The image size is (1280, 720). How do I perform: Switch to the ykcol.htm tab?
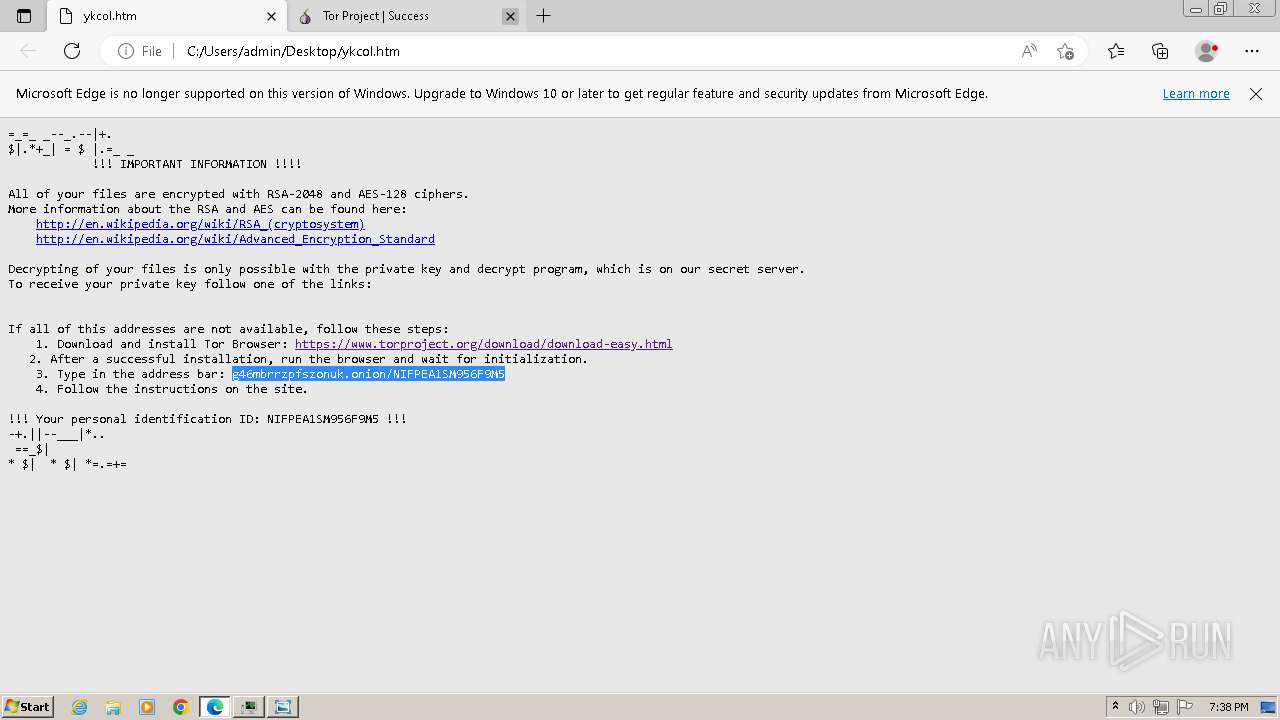167,16
